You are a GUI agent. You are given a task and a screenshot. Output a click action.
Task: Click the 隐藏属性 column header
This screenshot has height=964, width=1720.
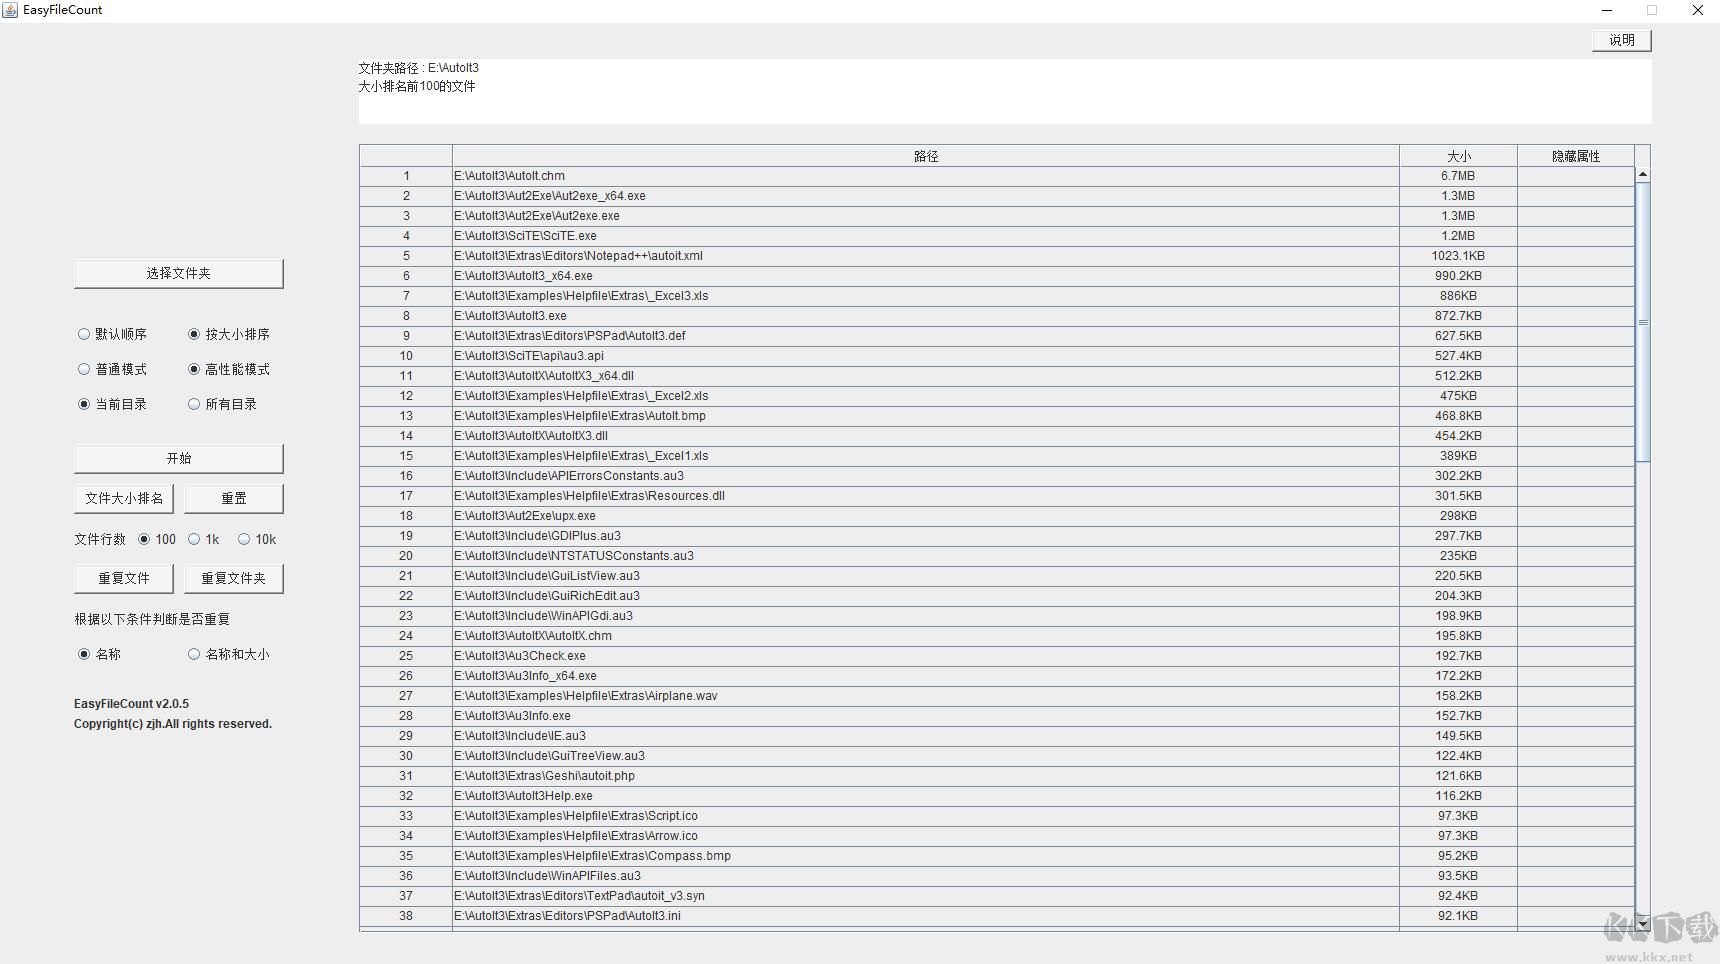[1576, 156]
